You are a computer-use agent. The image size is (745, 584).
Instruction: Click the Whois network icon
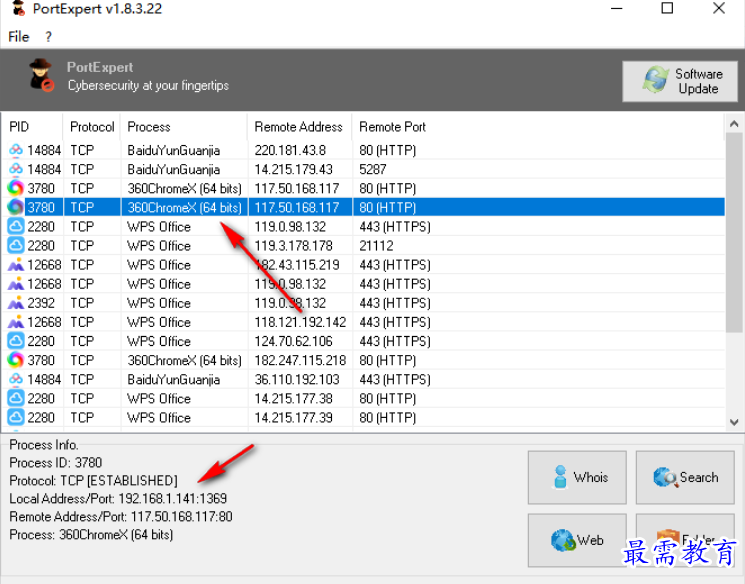(555, 478)
